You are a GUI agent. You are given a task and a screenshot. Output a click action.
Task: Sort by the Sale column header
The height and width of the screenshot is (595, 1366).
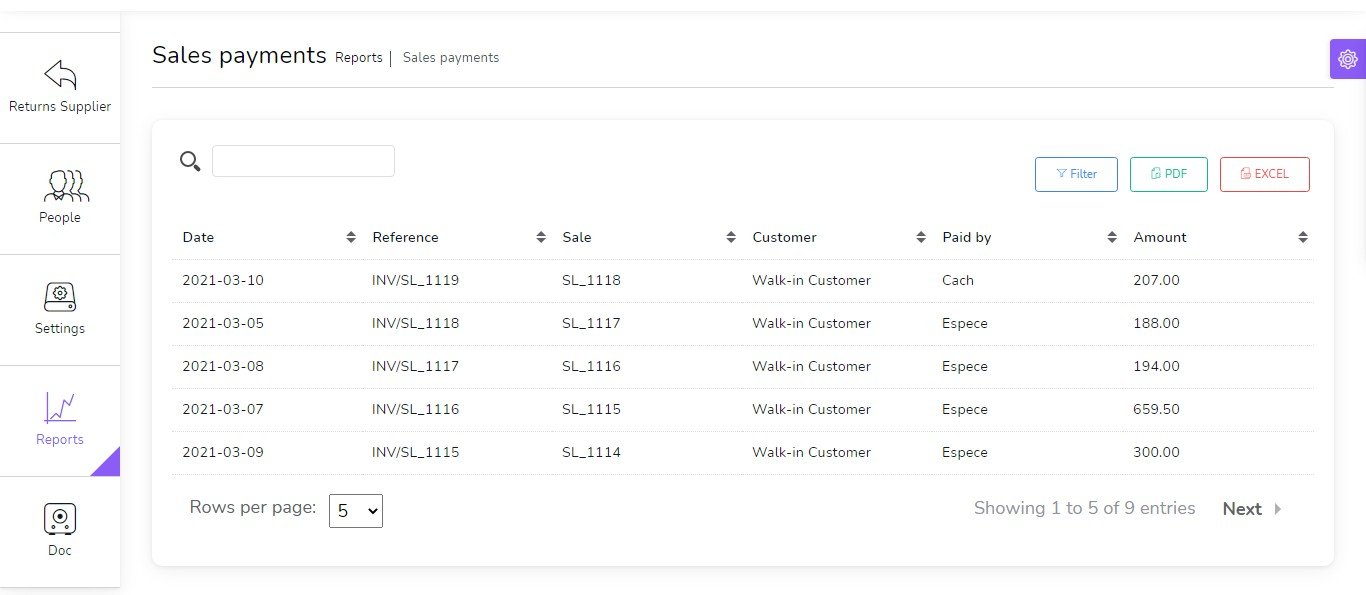(577, 237)
